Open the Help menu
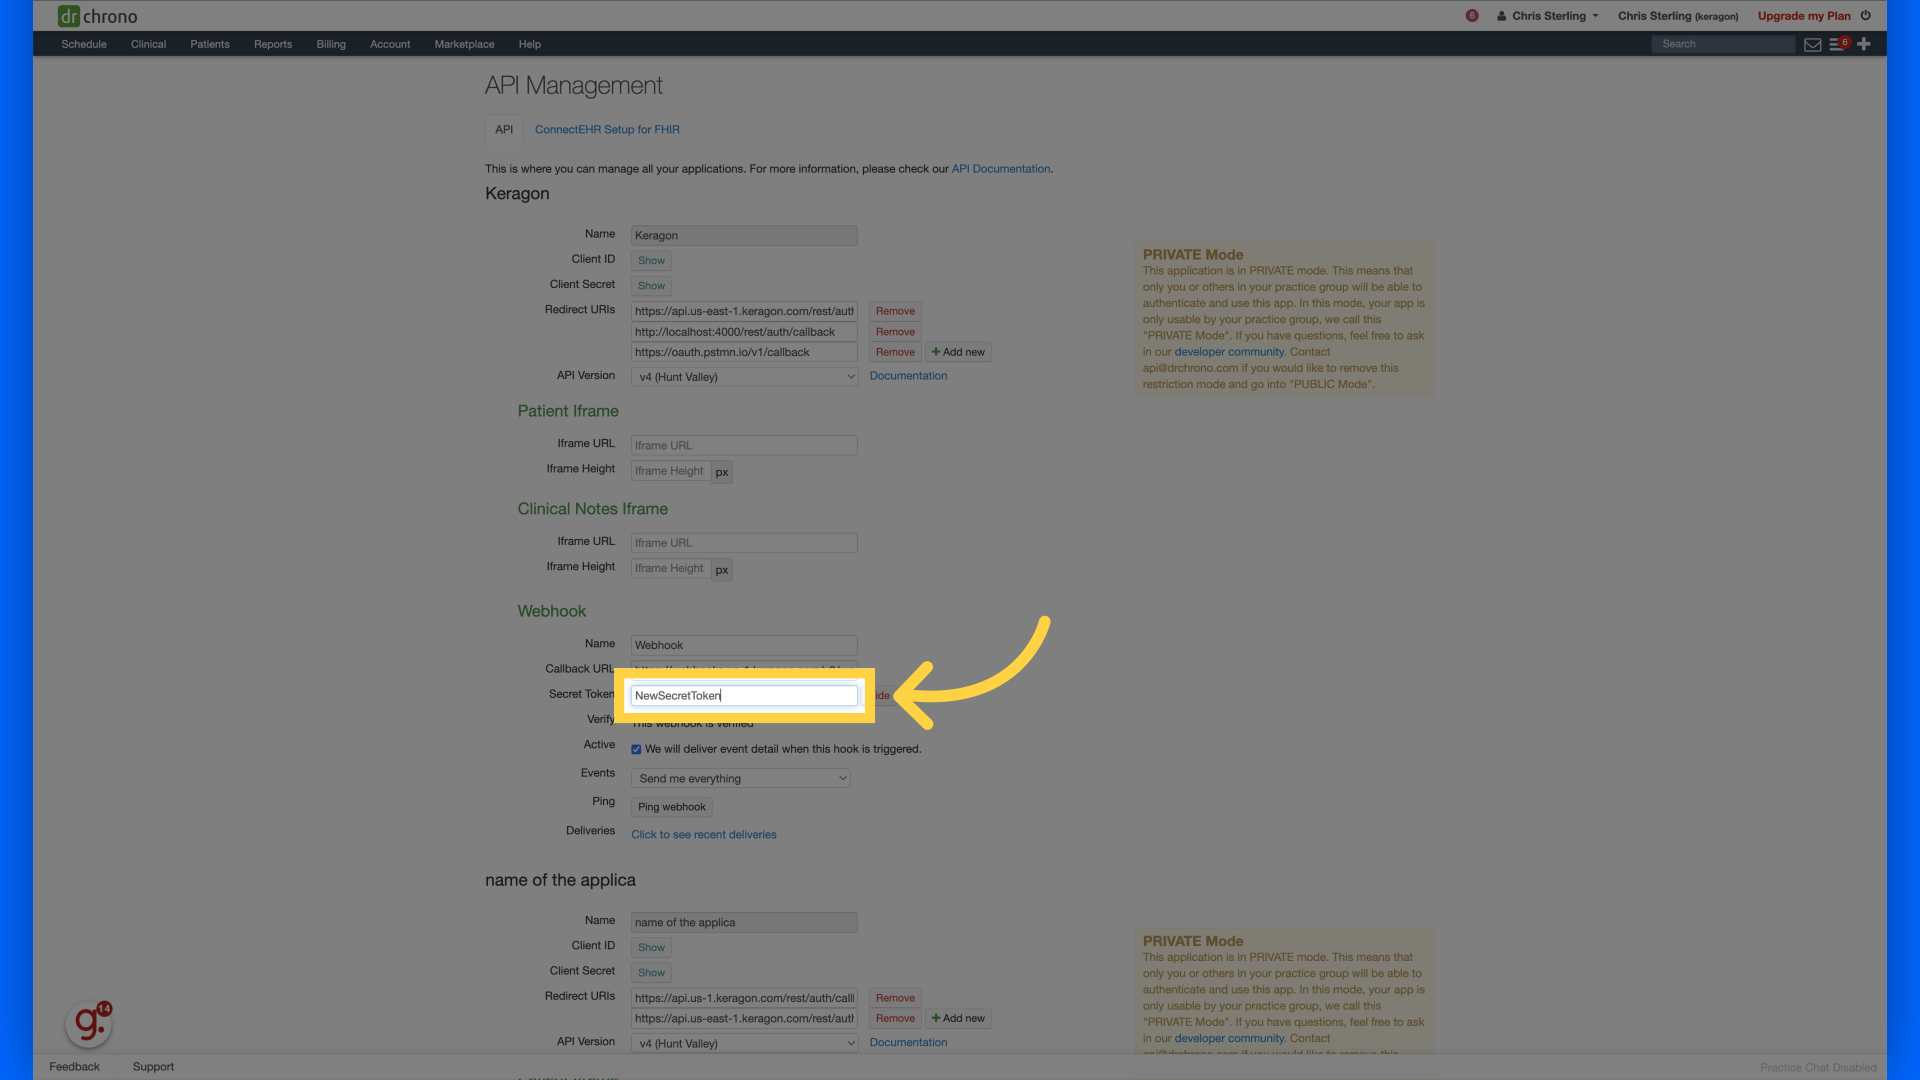Screen dimensions: 1920x1080 click(x=530, y=44)
